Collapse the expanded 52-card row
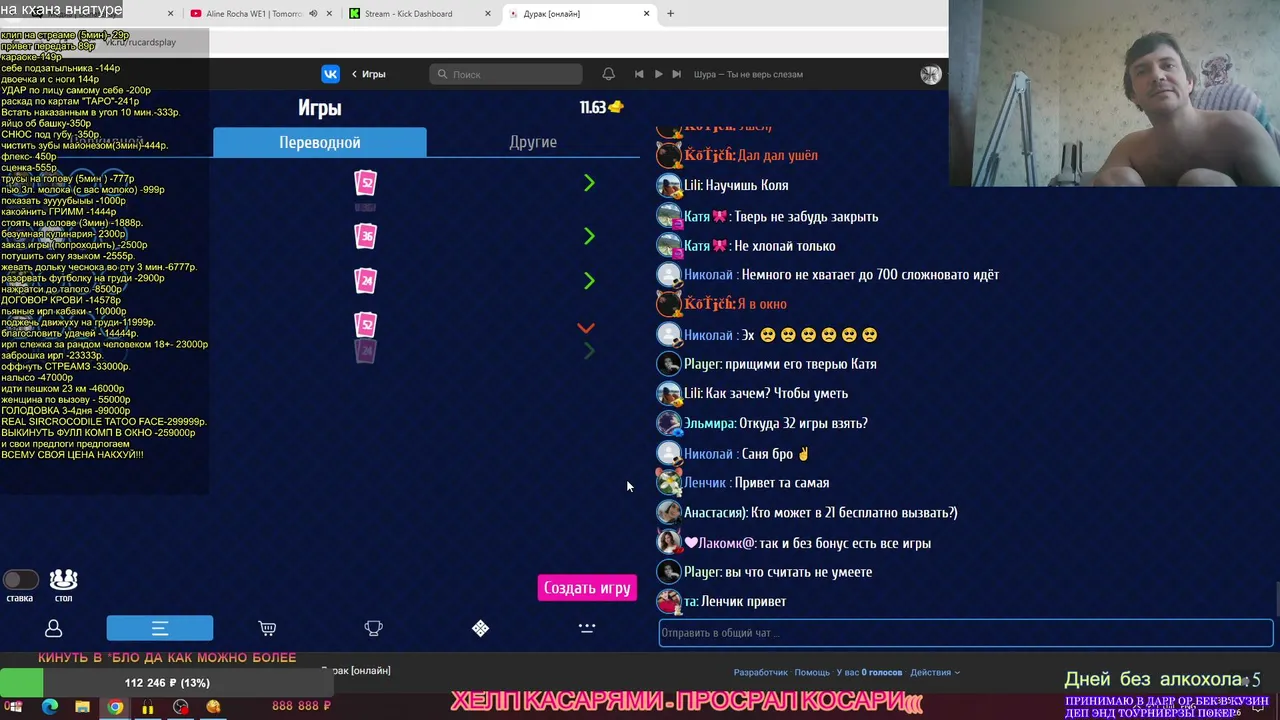Screen dimensions: 1280x720 click(586, 327)
